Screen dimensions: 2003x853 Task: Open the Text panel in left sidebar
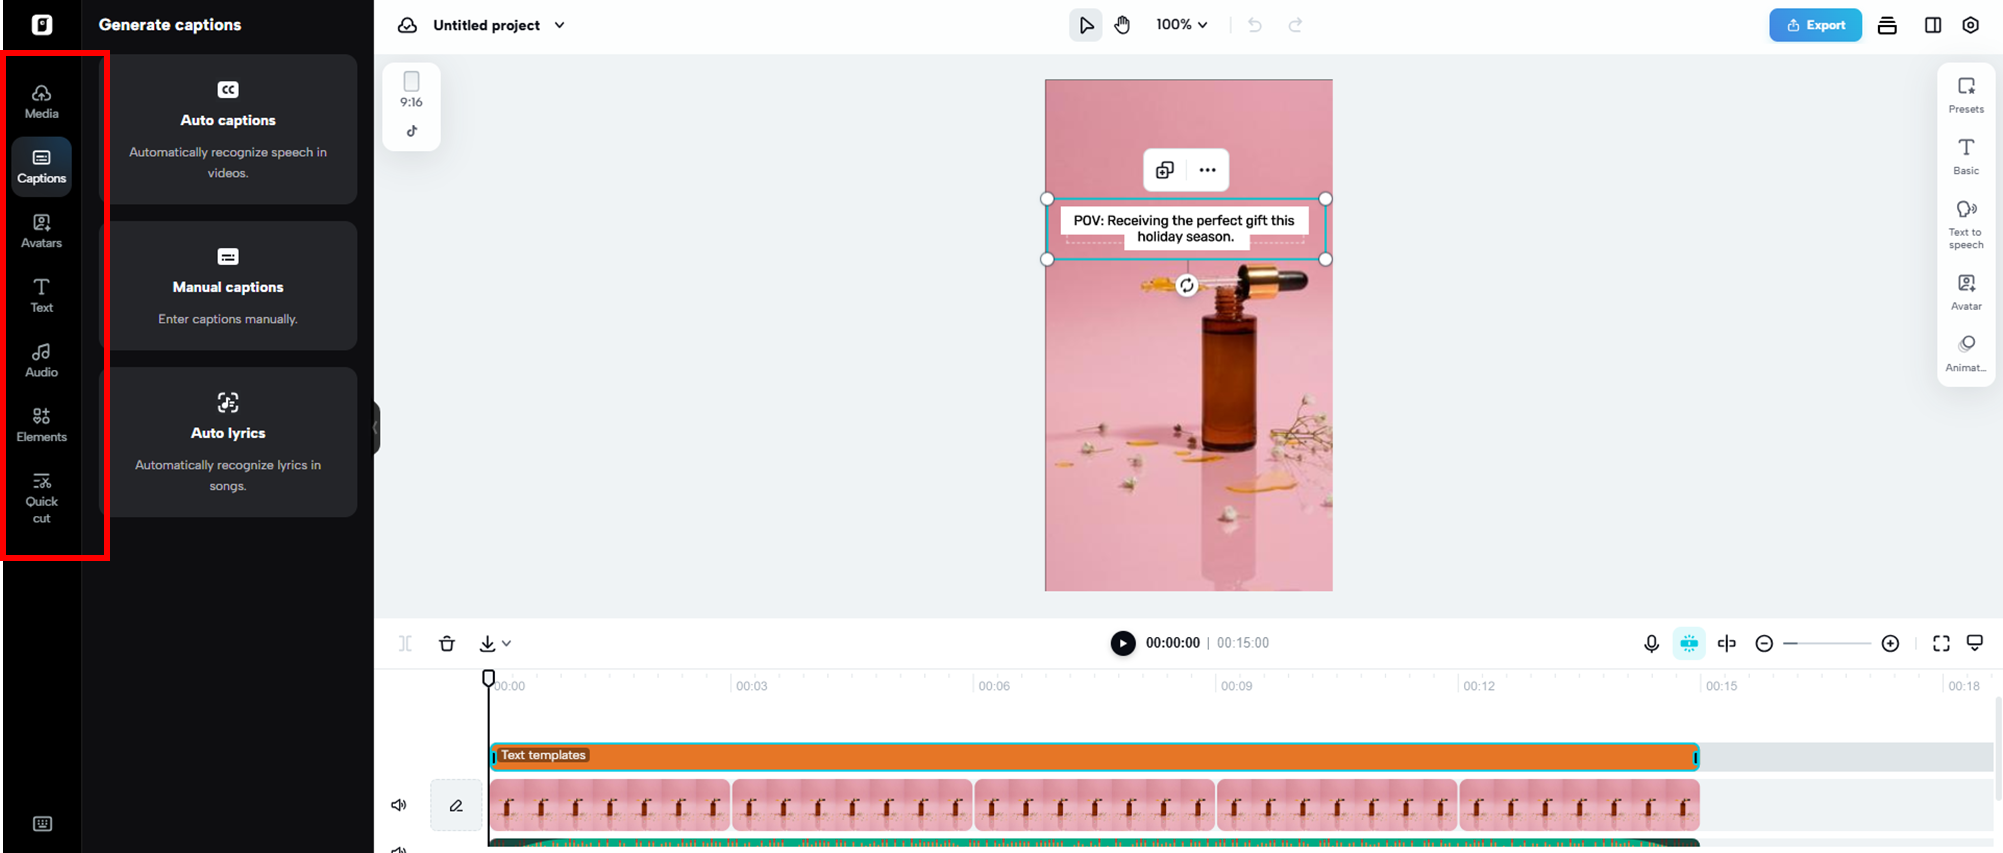[41, 296]
